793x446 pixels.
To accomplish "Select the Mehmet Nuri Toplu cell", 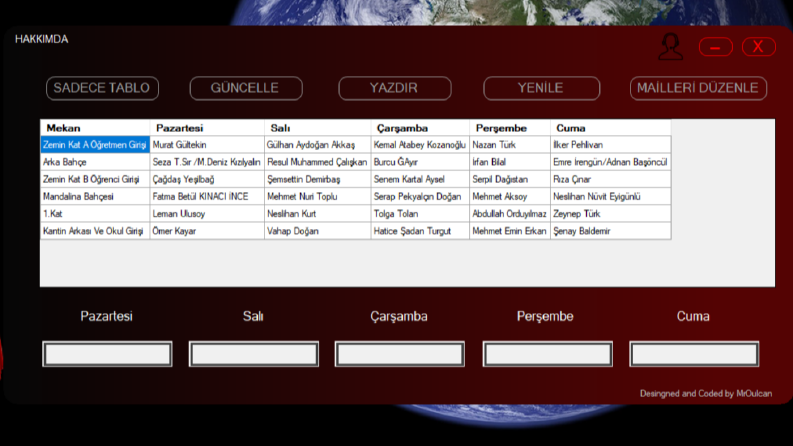I will pos(318,196).
